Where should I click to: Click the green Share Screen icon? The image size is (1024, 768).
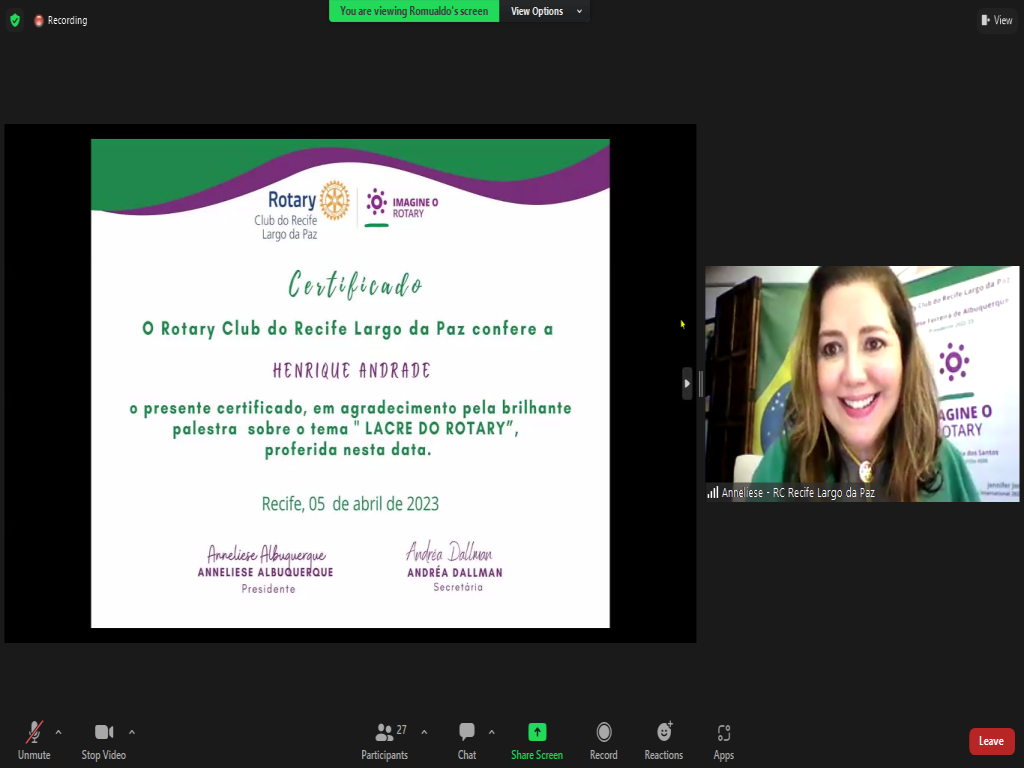coord(537,732)
